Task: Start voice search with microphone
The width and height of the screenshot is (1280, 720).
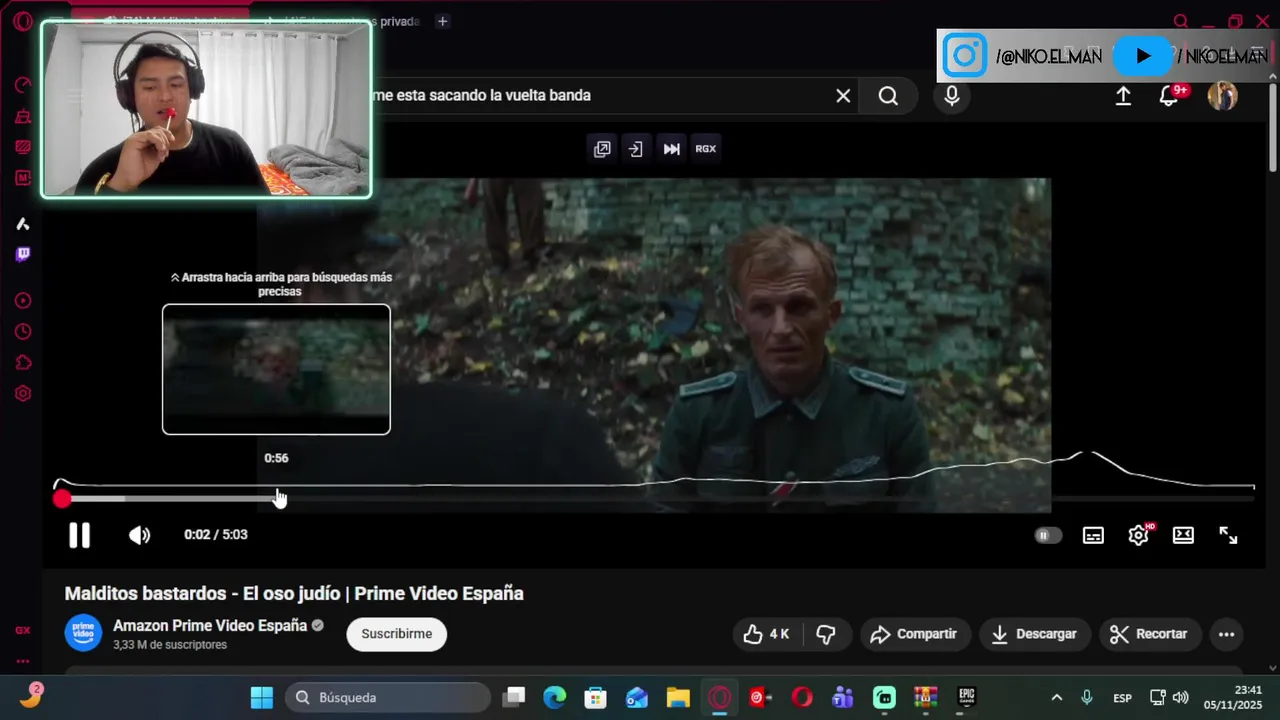Action: pos(951,96)
